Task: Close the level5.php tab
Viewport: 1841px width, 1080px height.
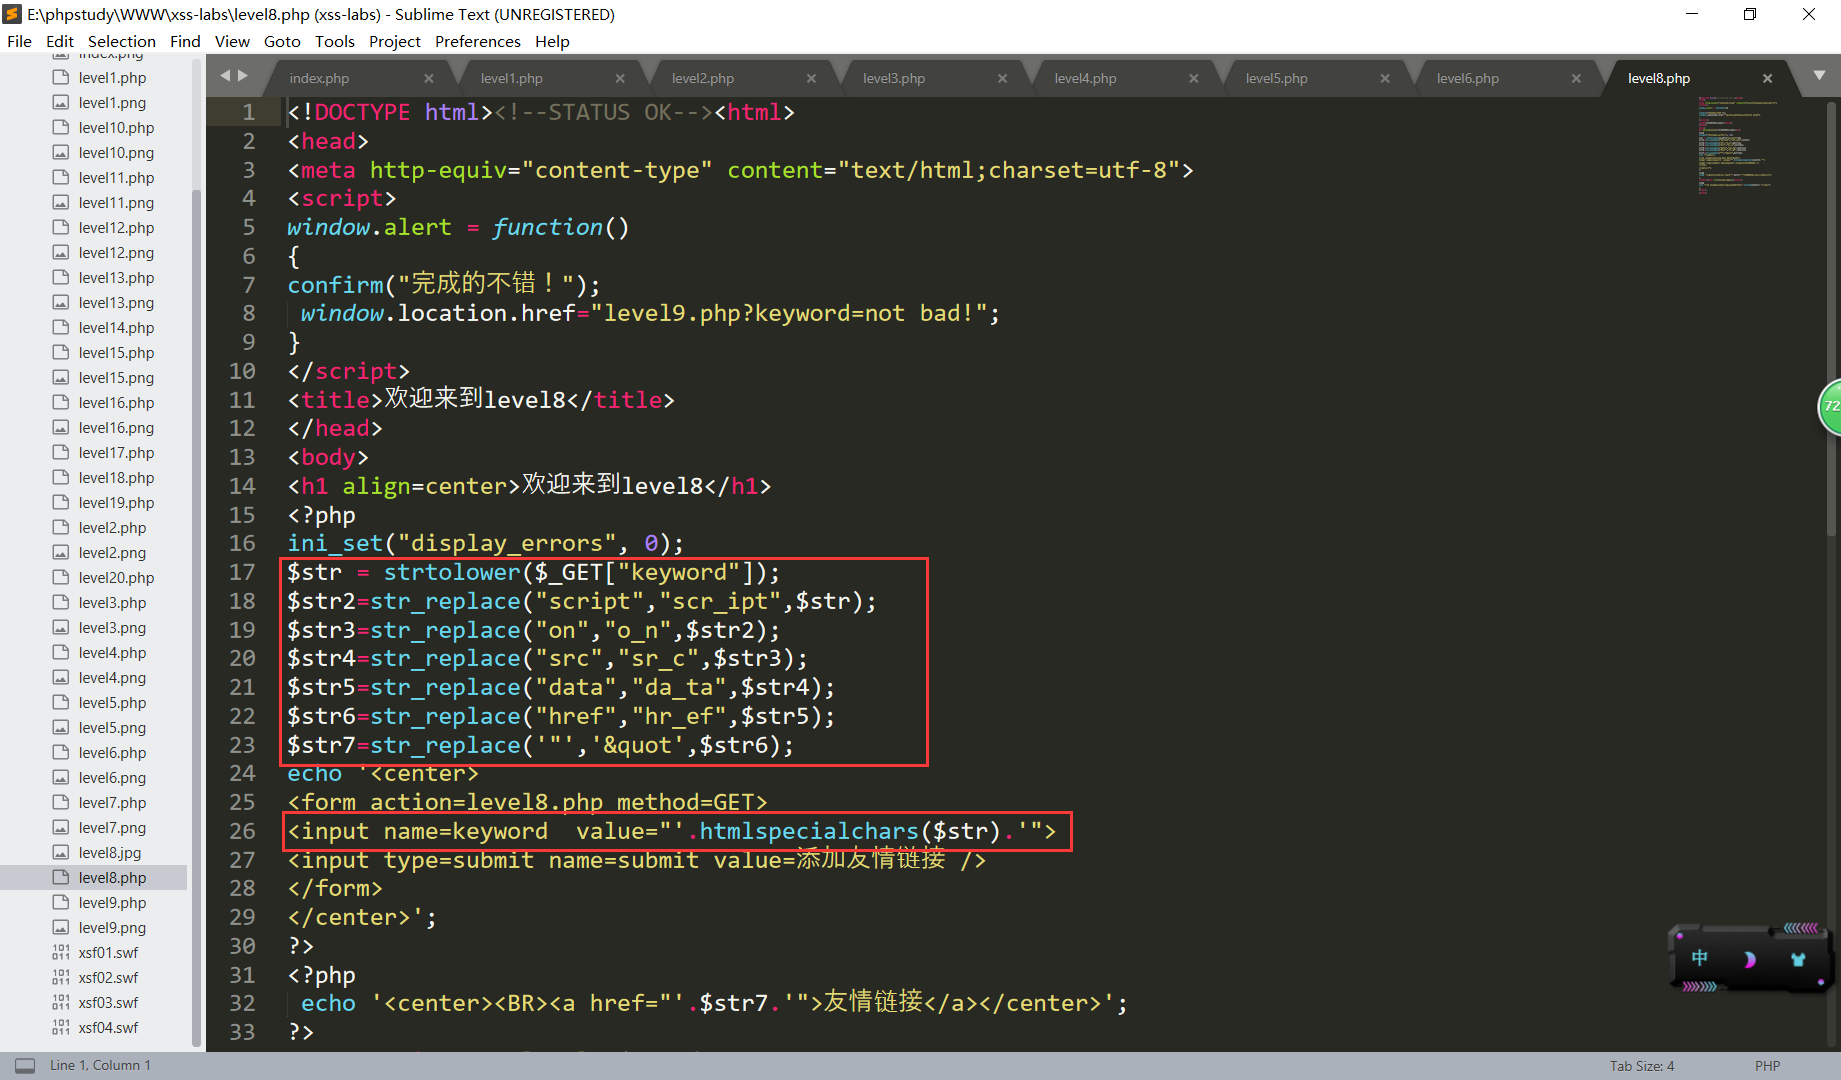Action: tap(1385, 78)
